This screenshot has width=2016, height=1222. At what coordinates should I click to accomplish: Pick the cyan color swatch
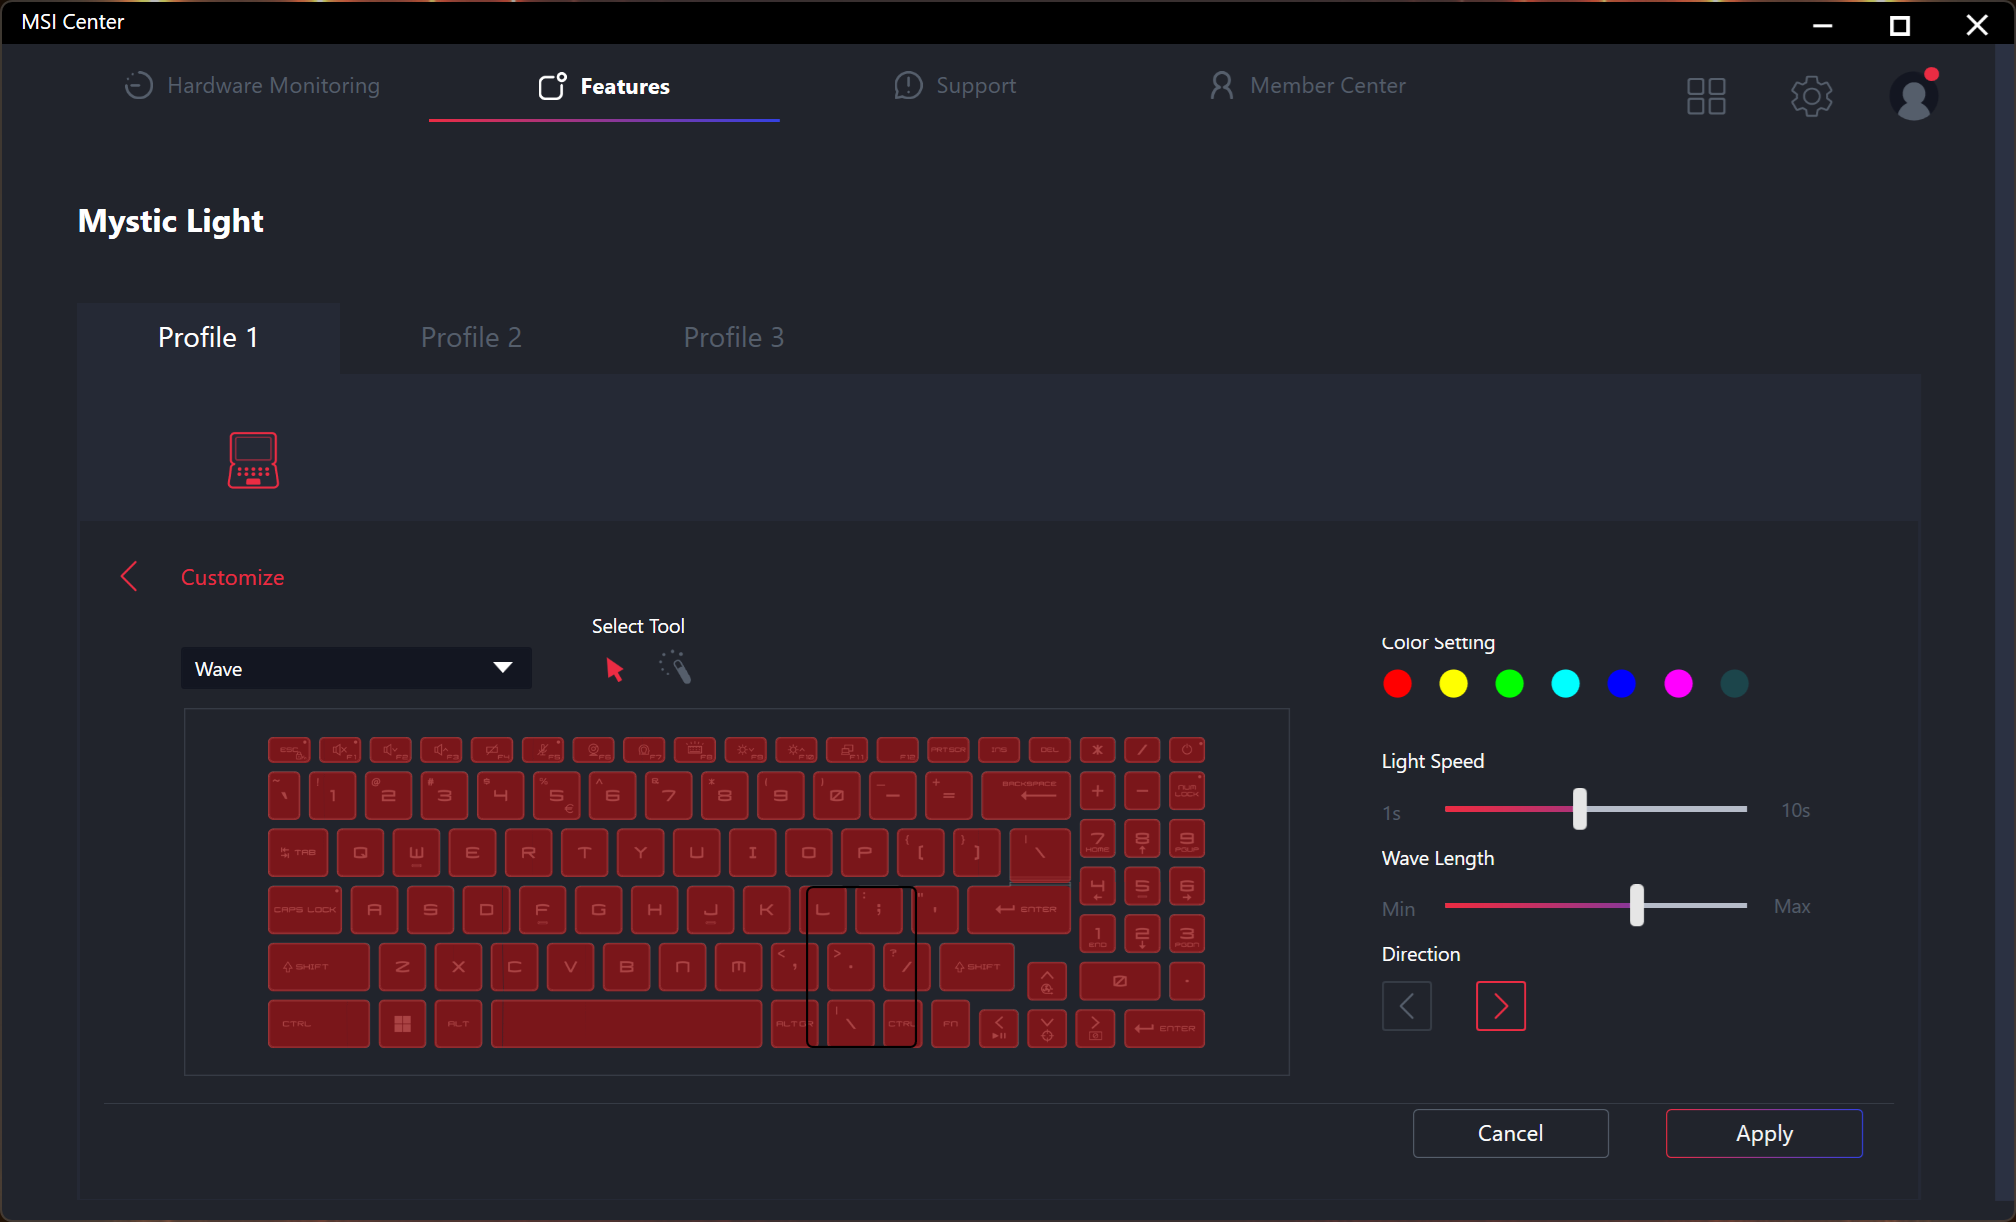[x=1565, y=684]
